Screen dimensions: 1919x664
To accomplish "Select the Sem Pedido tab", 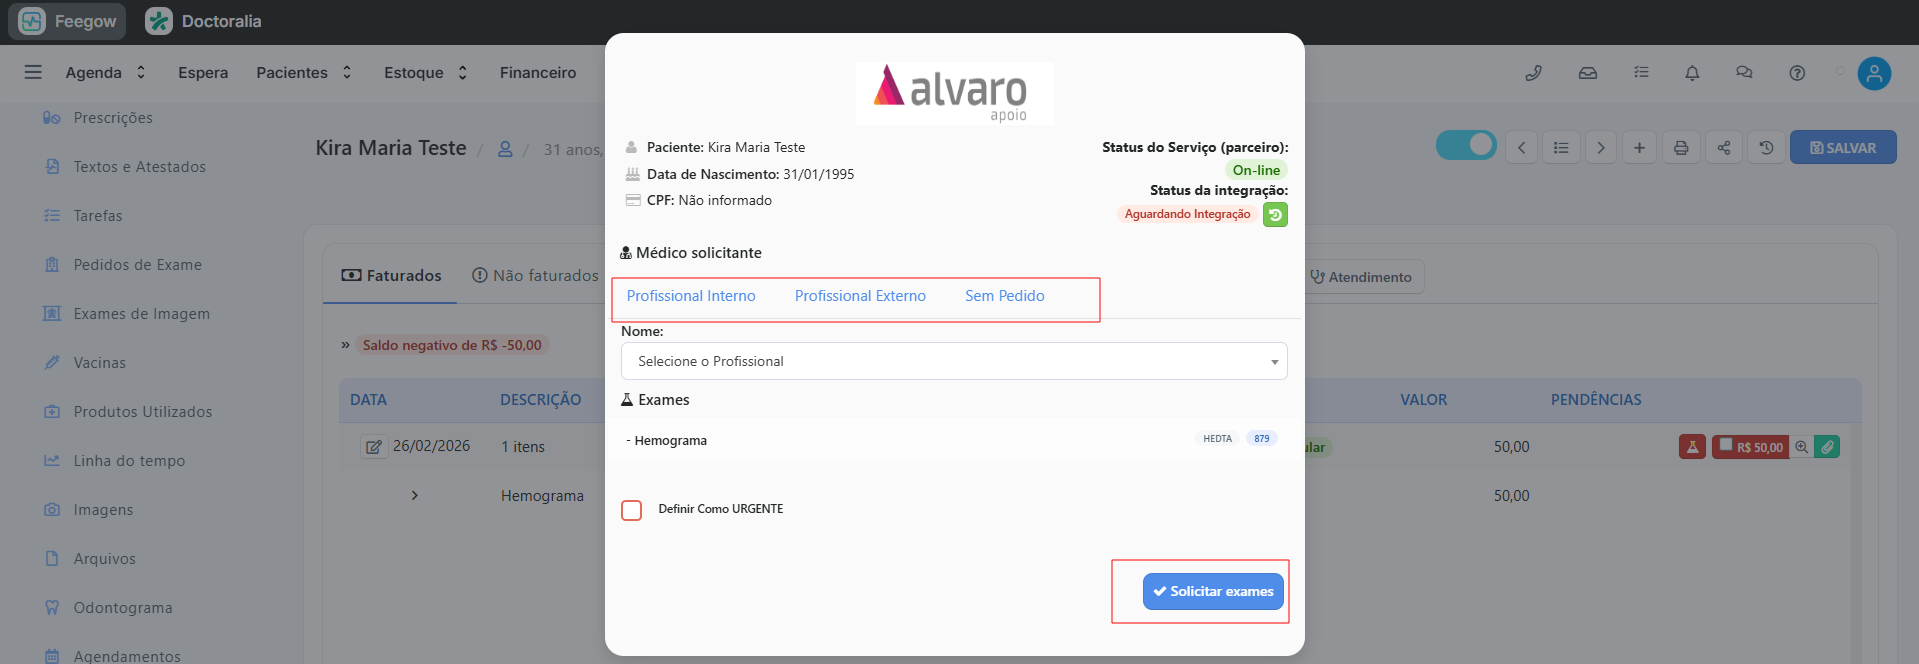I will point(1004,296).
